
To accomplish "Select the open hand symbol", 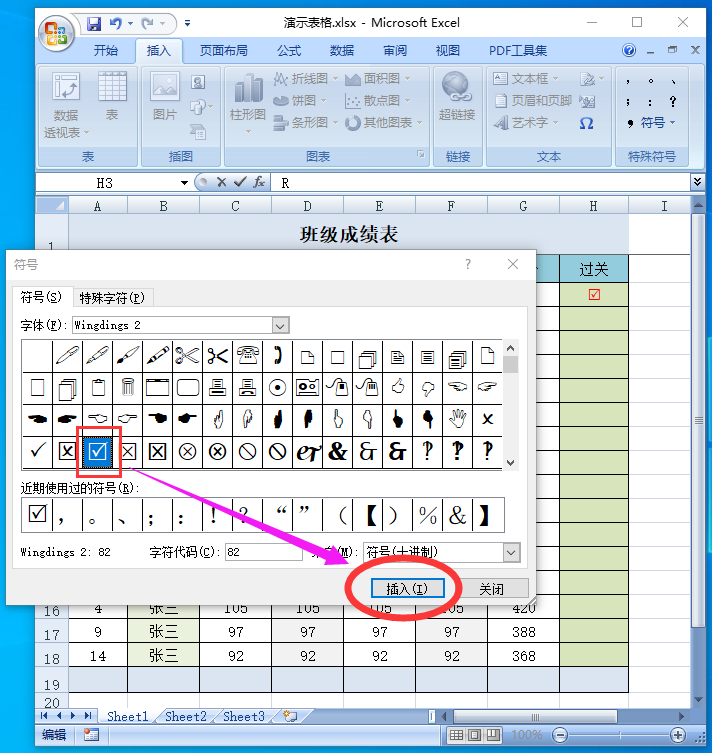I will [x=458, y=419].
